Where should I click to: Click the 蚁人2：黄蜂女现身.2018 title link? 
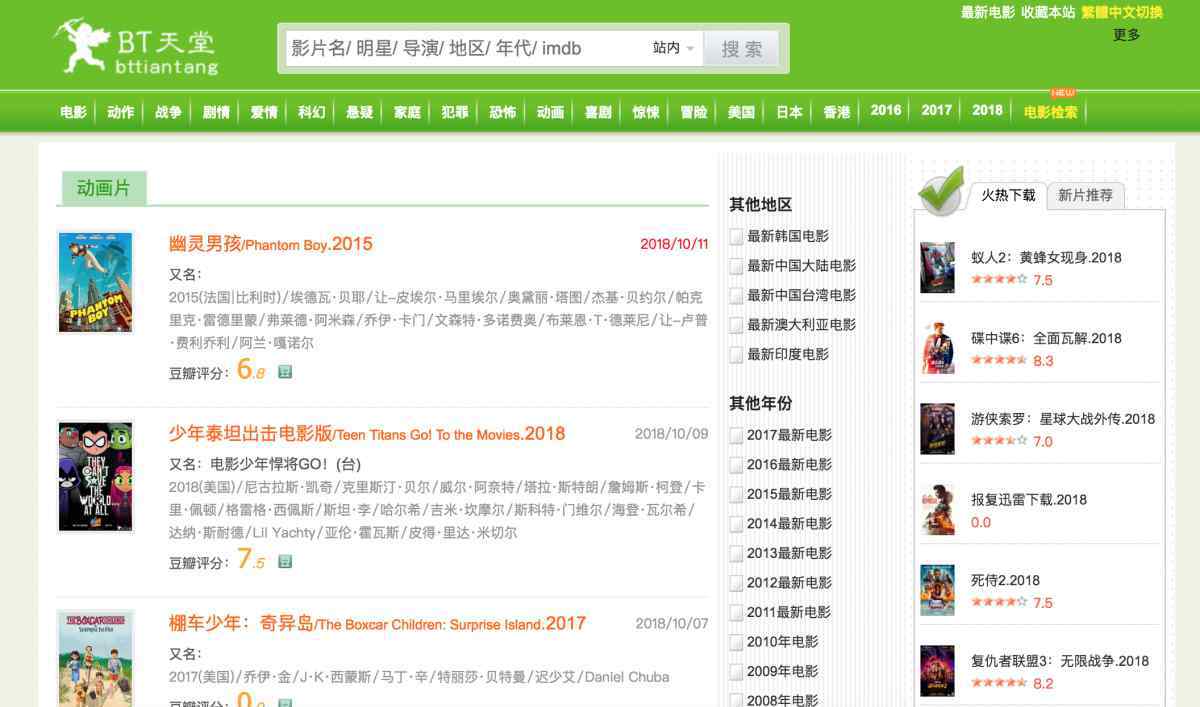(1046, 257)
